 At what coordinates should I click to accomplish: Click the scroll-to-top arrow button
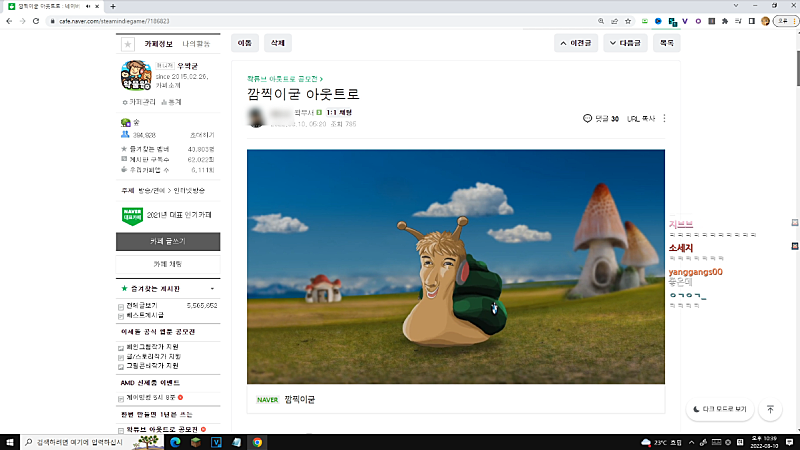(769, 409)
